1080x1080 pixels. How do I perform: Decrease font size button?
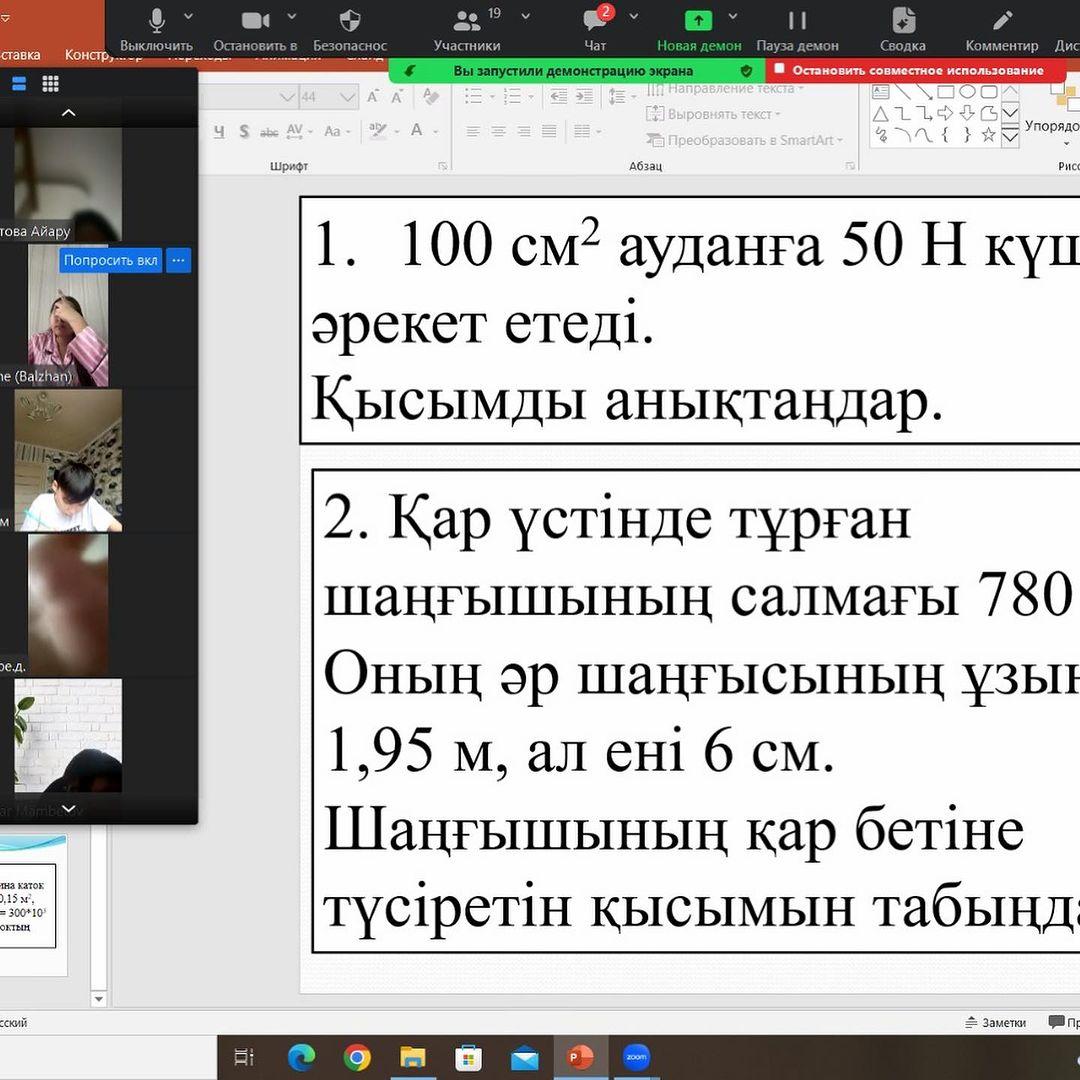[397, 97]
